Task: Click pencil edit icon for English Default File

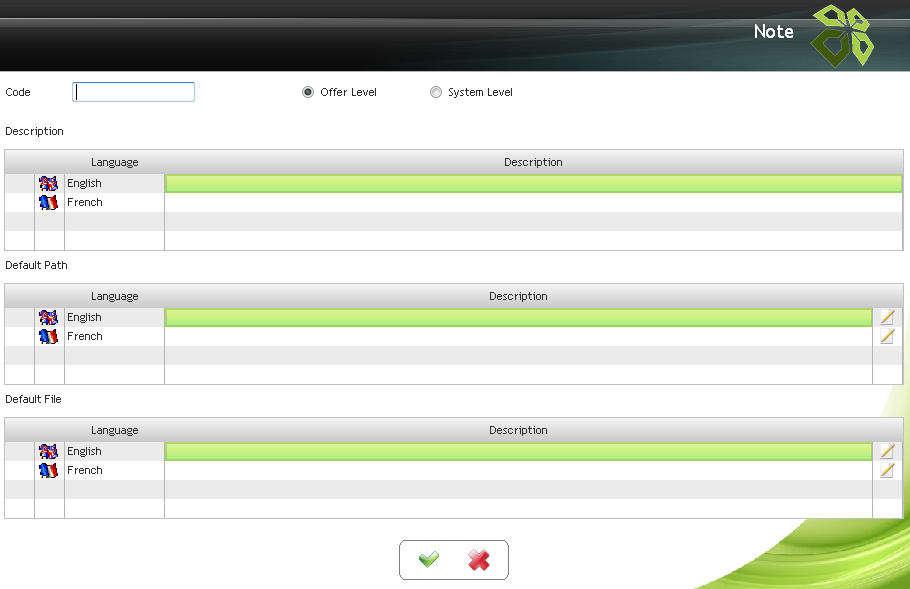Action: coord(887,451)
